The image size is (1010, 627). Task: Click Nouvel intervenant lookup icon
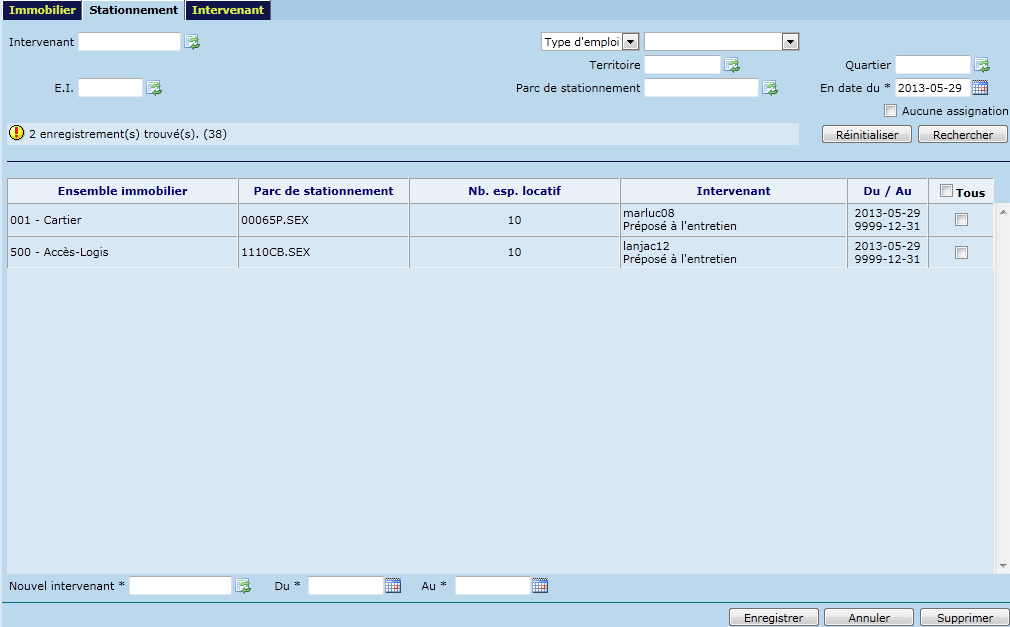tap(243, 586)
